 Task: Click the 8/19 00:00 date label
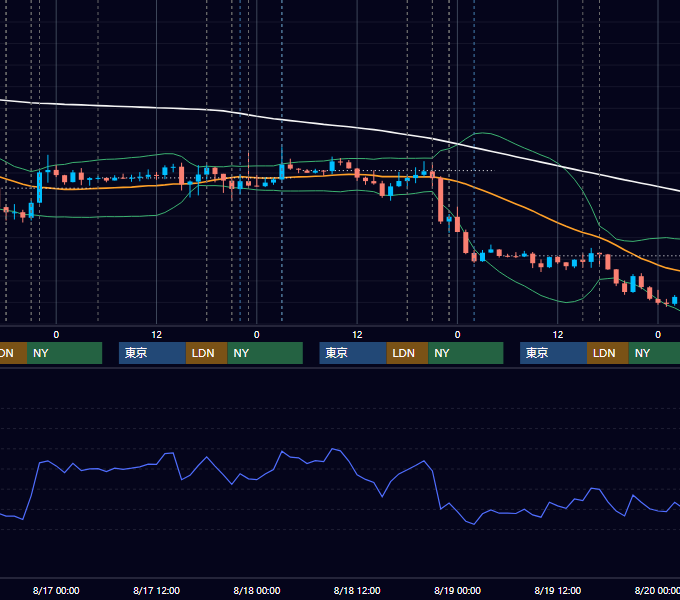[x=457, y=590]
